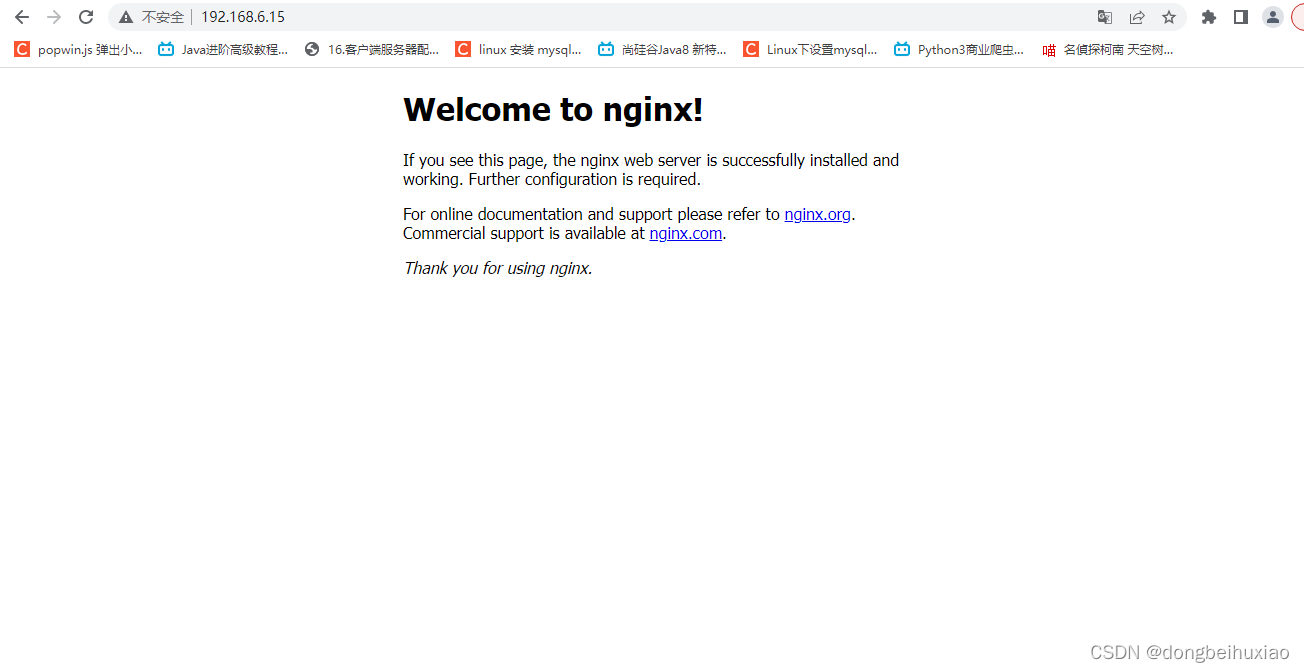
Task: Click the forward navigation arrow
Action: [54, 17]
